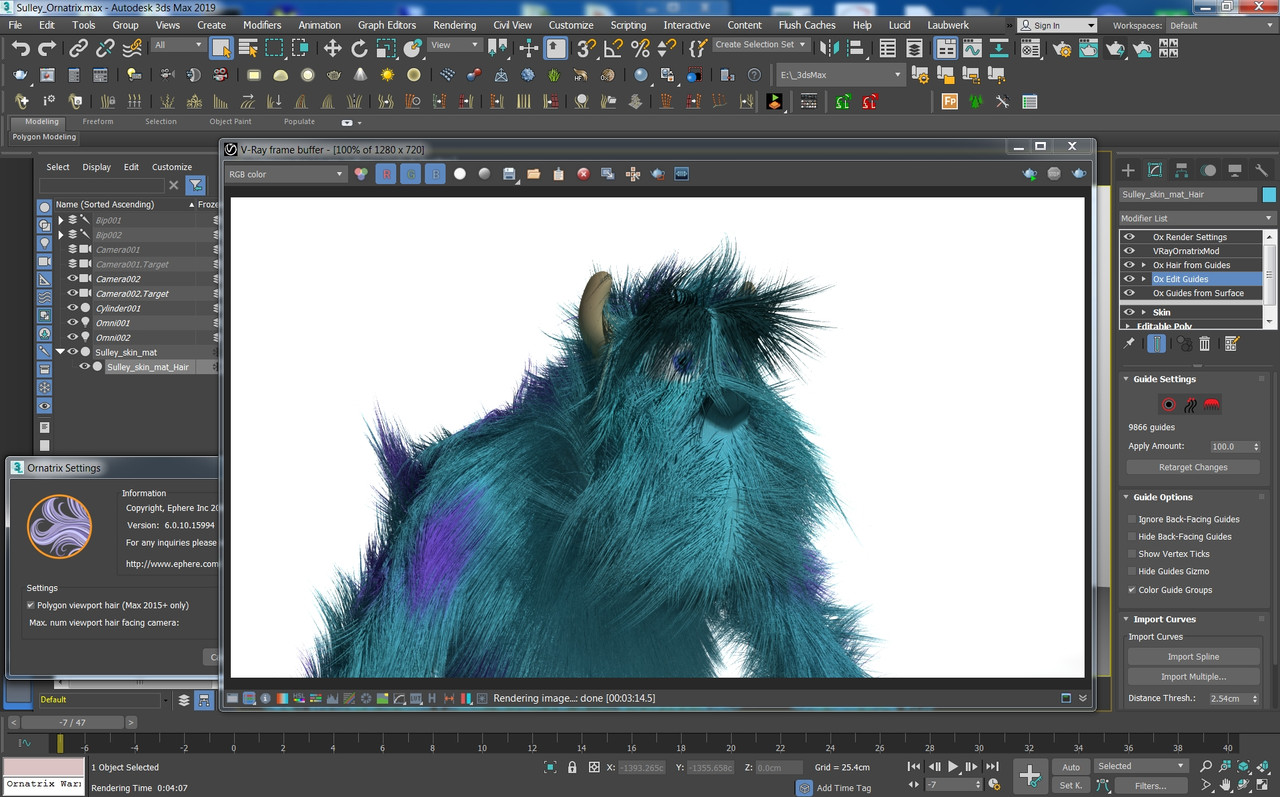Switch to alpha channel white circle in VFB

[460, 174]
